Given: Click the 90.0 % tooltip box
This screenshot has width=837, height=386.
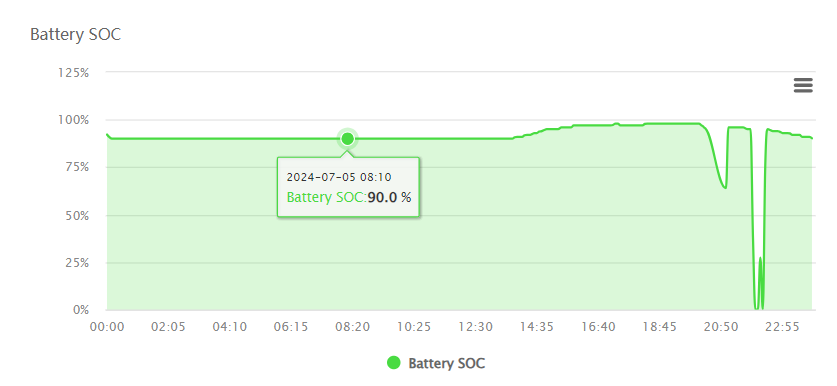Looking at the screenshot, I should pyautogui.click(x=348, y=187).
